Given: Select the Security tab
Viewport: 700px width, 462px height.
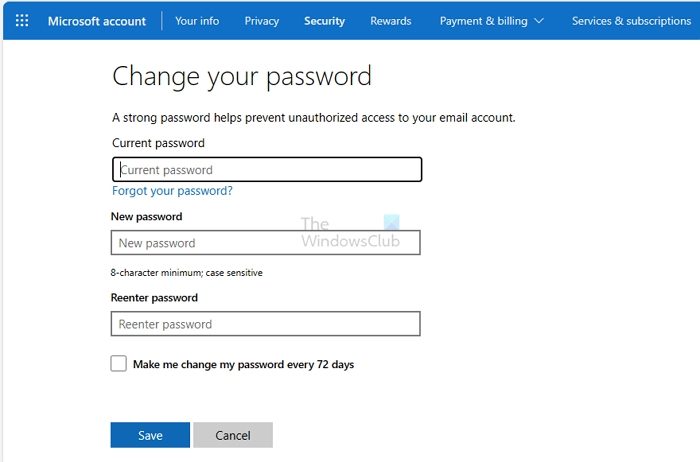Looking at the screenshot, I should [x=324, y=21].
